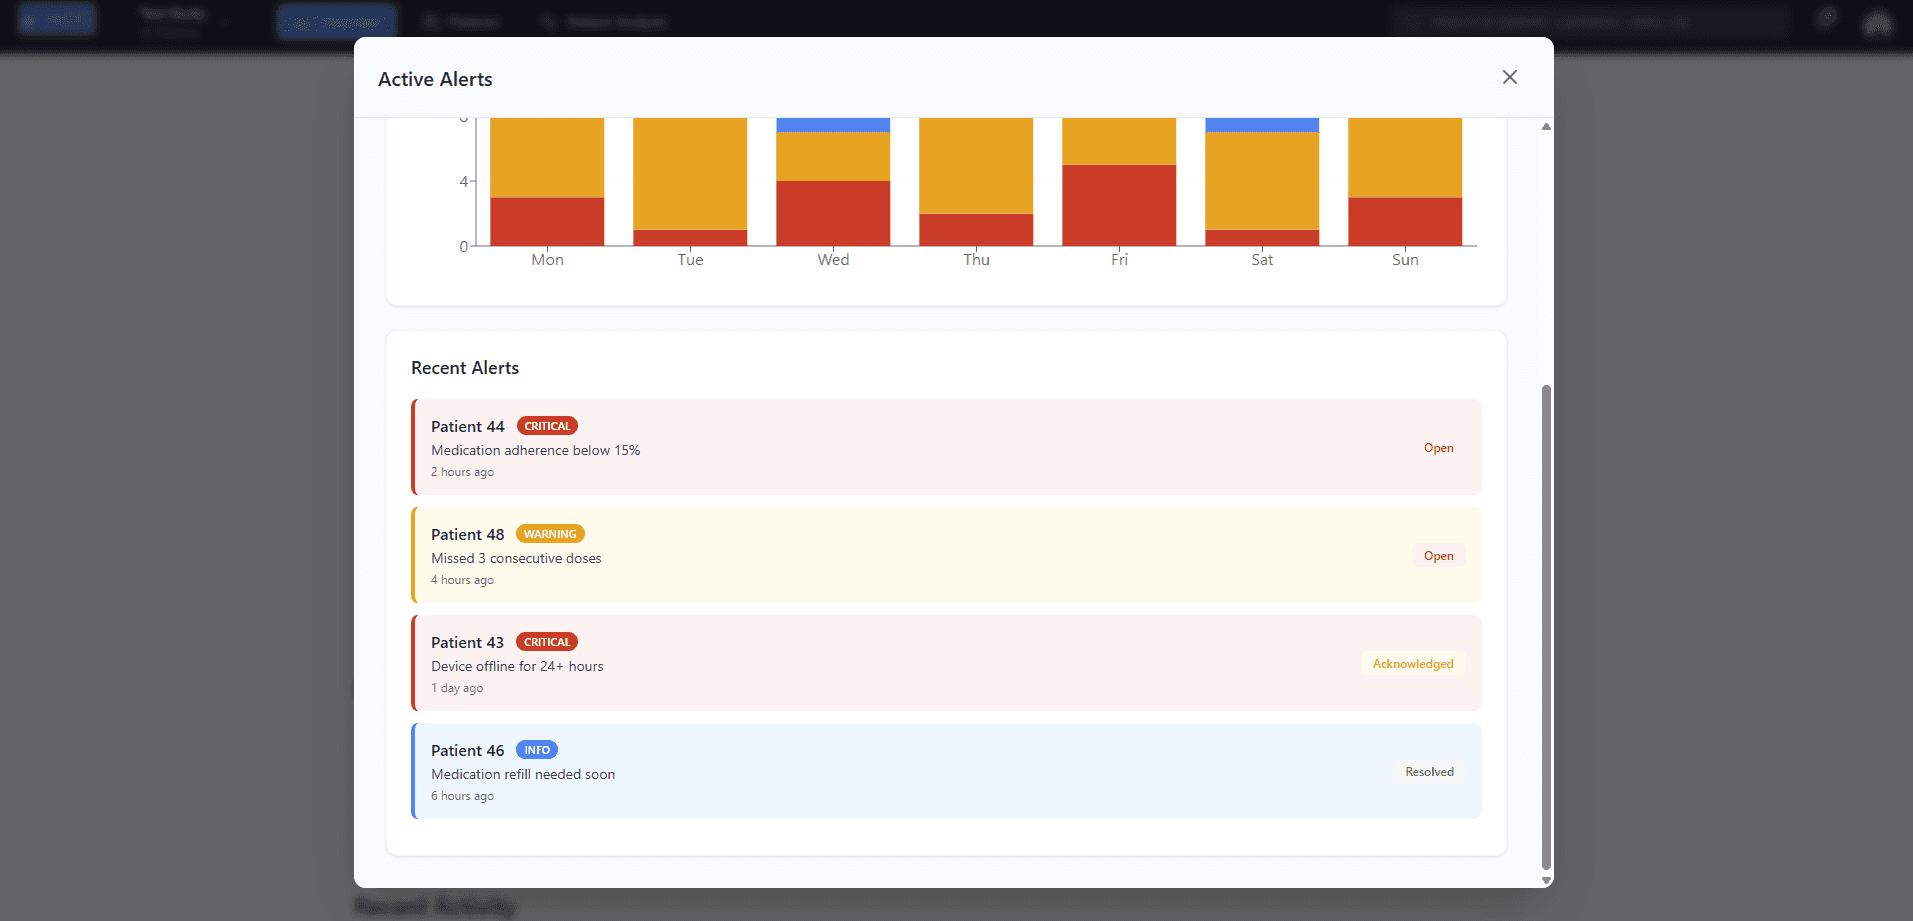1913x921 pixels.
Task: Click the Acknowledged badge on Patient 43
Action: [x=1413, y=663]
